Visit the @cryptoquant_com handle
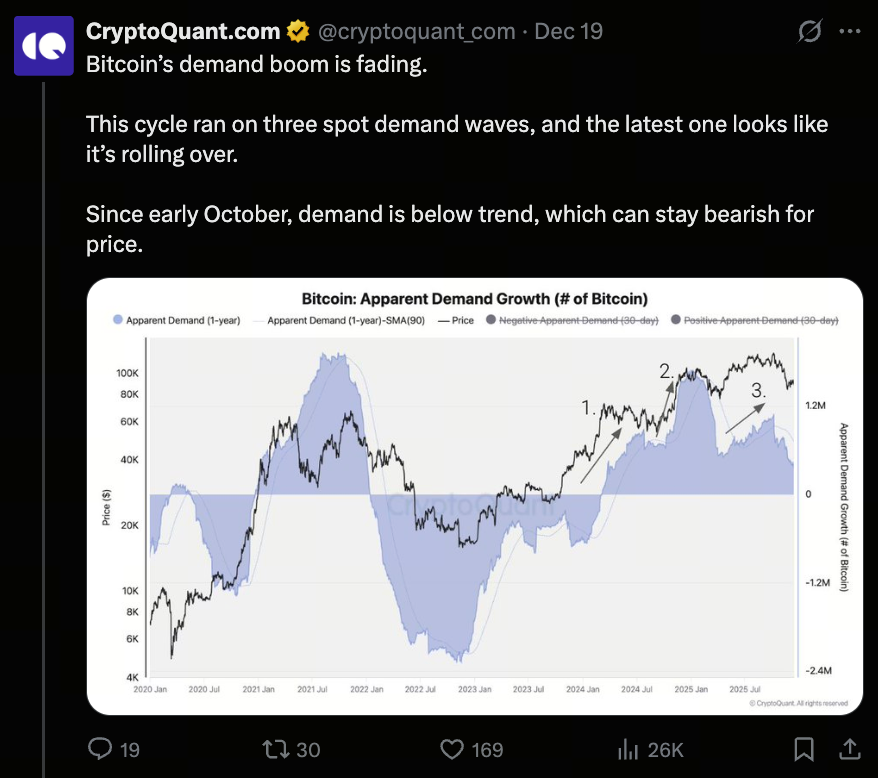 416,32
